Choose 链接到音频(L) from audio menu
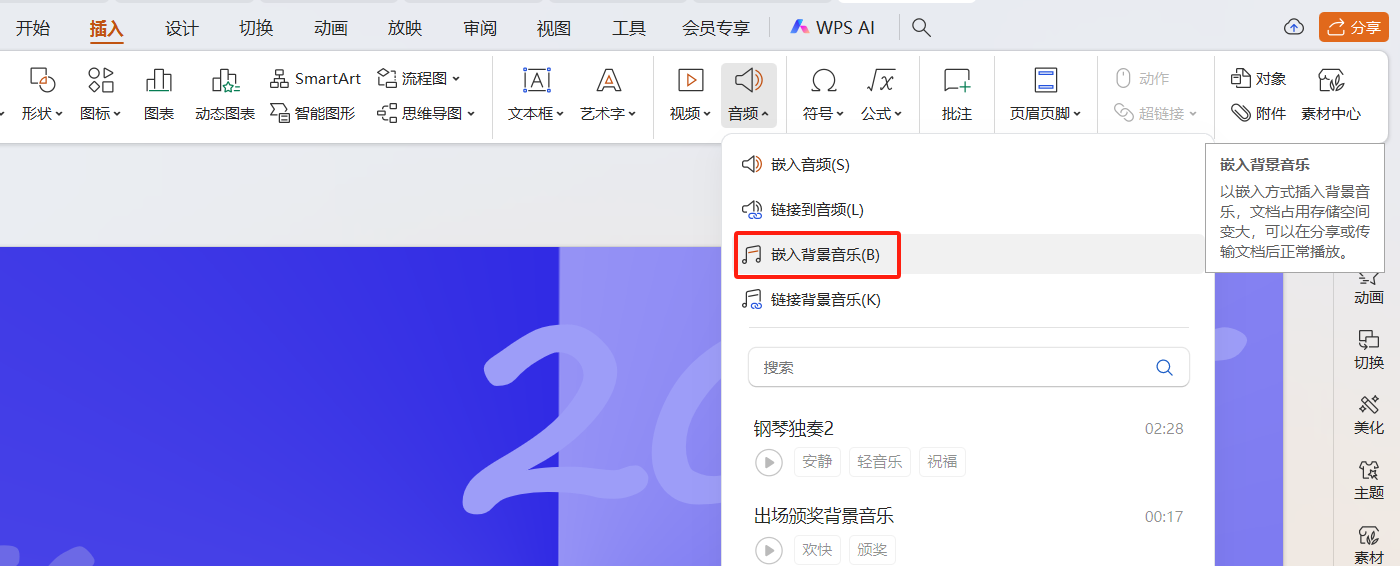The image size is (1400, 566). coord(816,210)
